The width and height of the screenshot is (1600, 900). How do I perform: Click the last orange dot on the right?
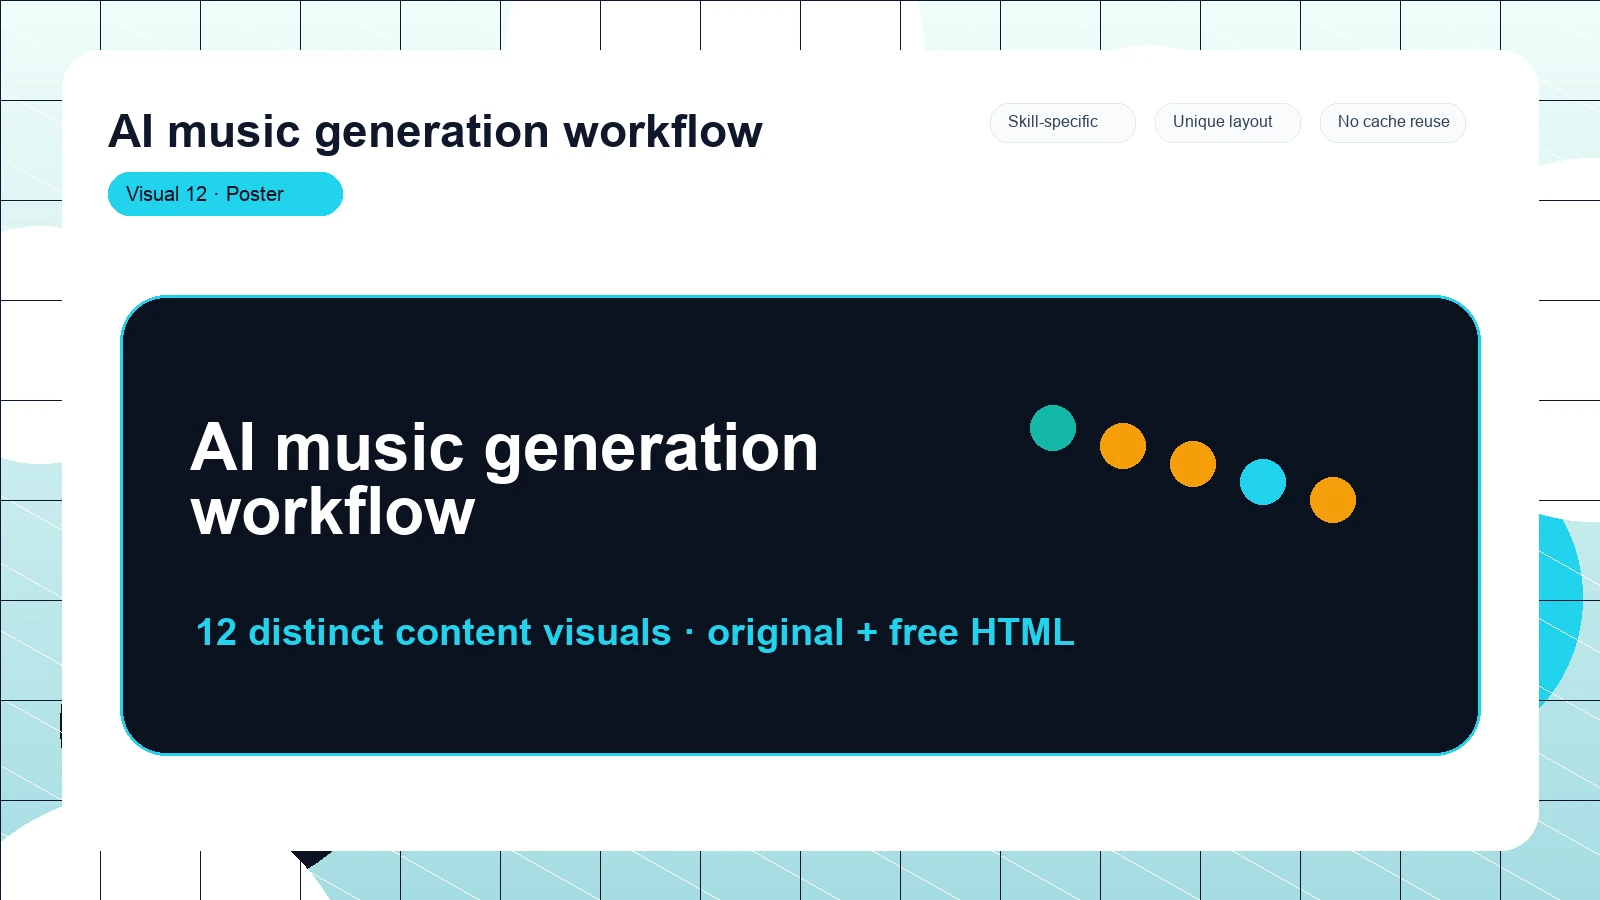pyautogui.click(x=1333, y=500)
